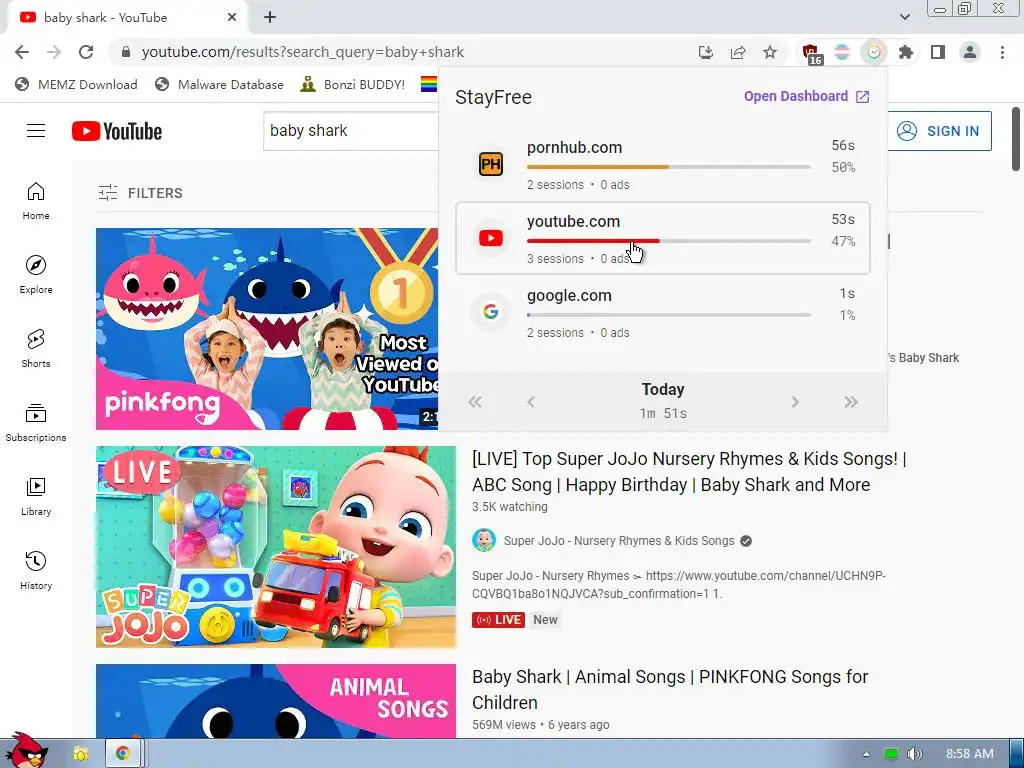Open the Bonzi BUDDY! bookmark

tap(353, 84)
